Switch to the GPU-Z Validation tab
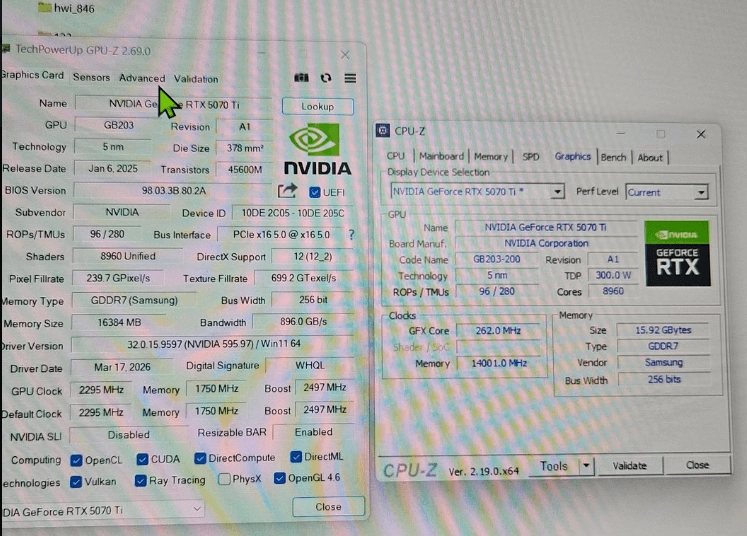747x536 pixels. (x=196, y=79)
